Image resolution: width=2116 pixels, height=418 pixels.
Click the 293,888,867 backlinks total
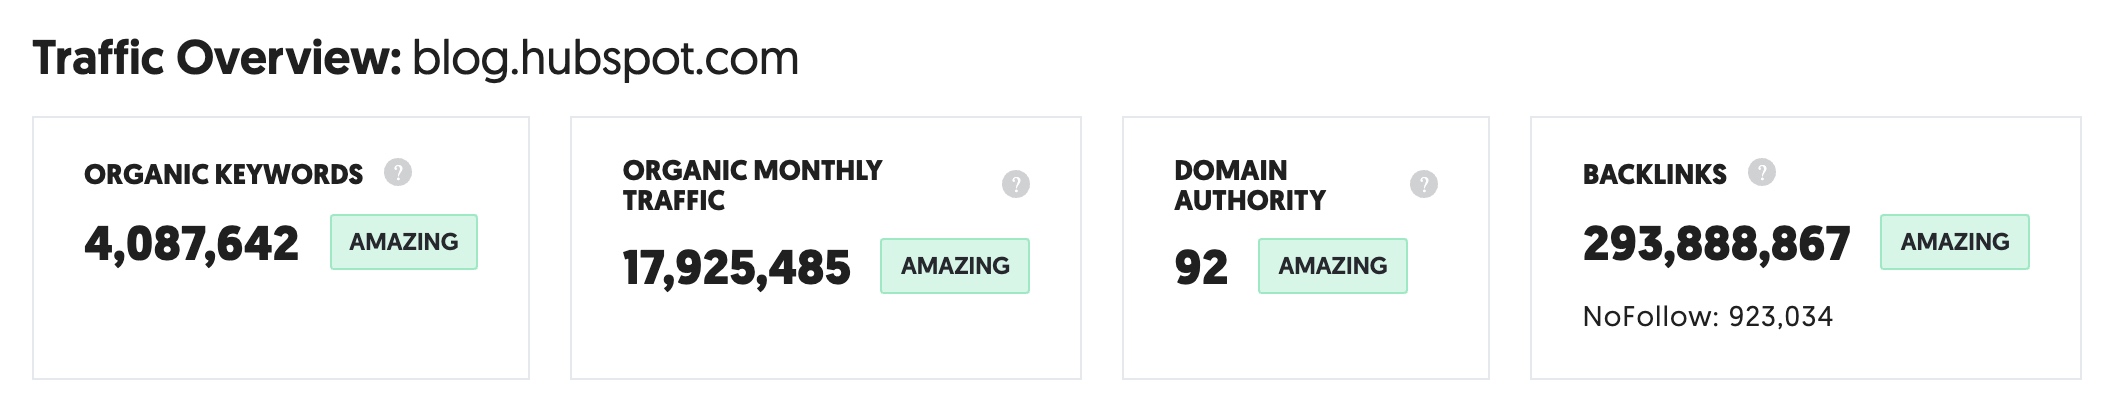[1717, 245]
